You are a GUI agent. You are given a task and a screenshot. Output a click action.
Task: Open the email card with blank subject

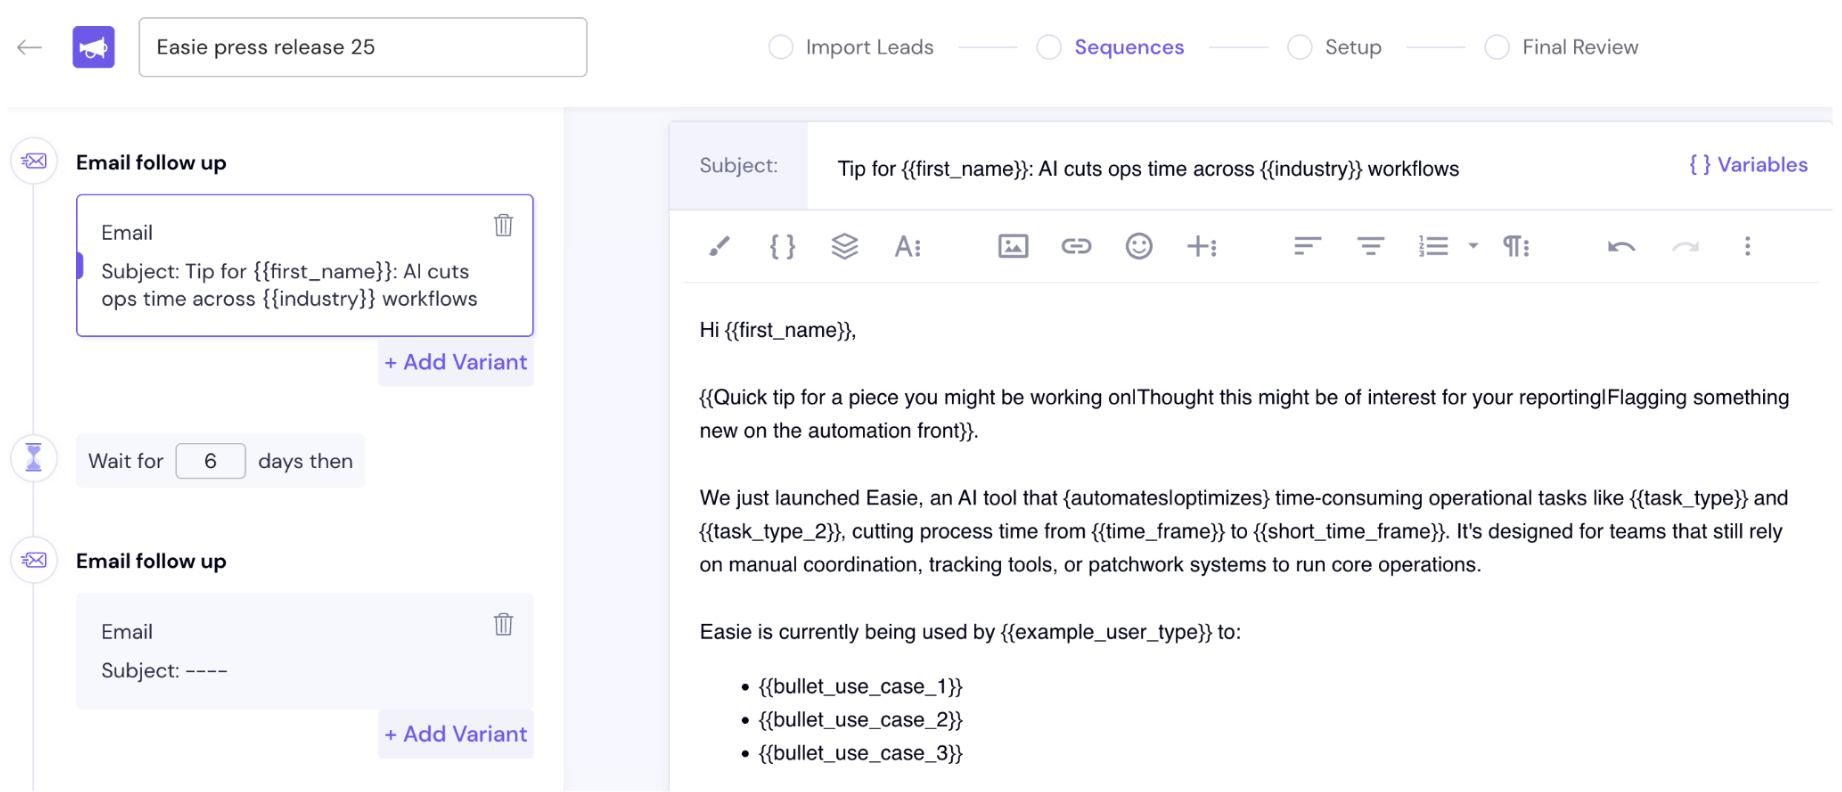(305, 651)
